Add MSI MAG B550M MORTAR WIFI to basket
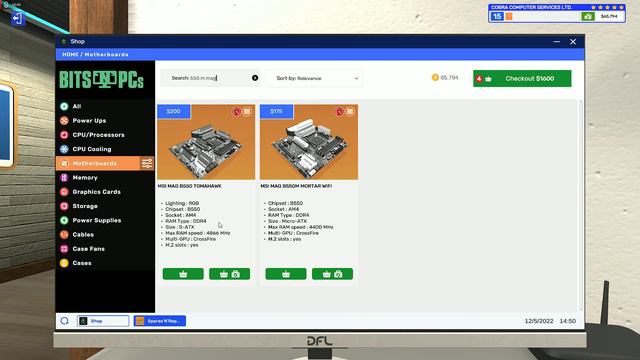Screen dimensions: 640x360 click(x=286, y=274)
